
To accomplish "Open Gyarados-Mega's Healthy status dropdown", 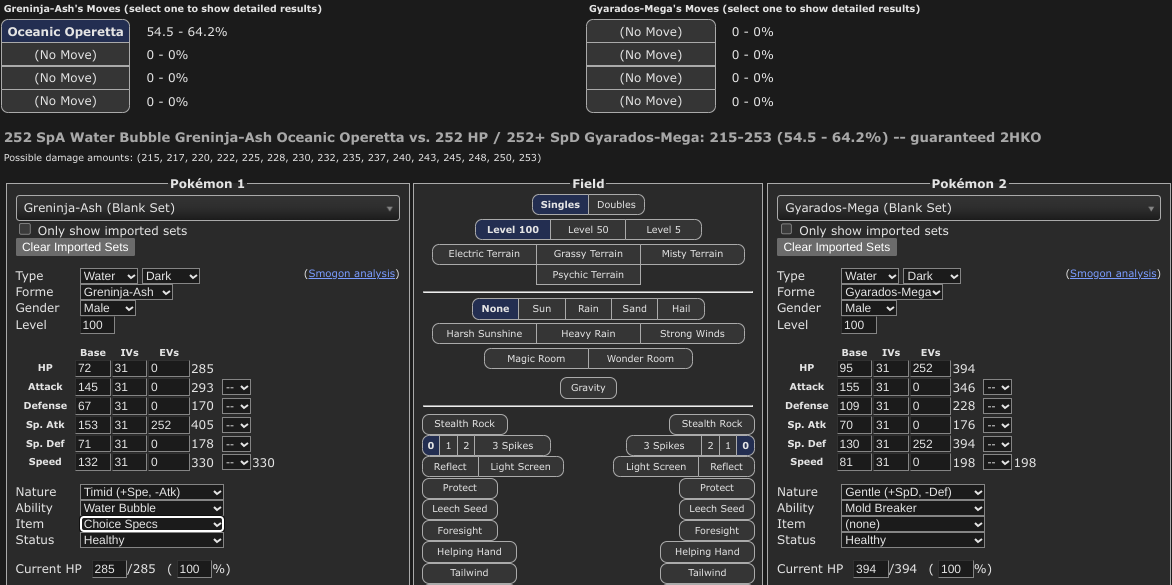I will 913,540.
